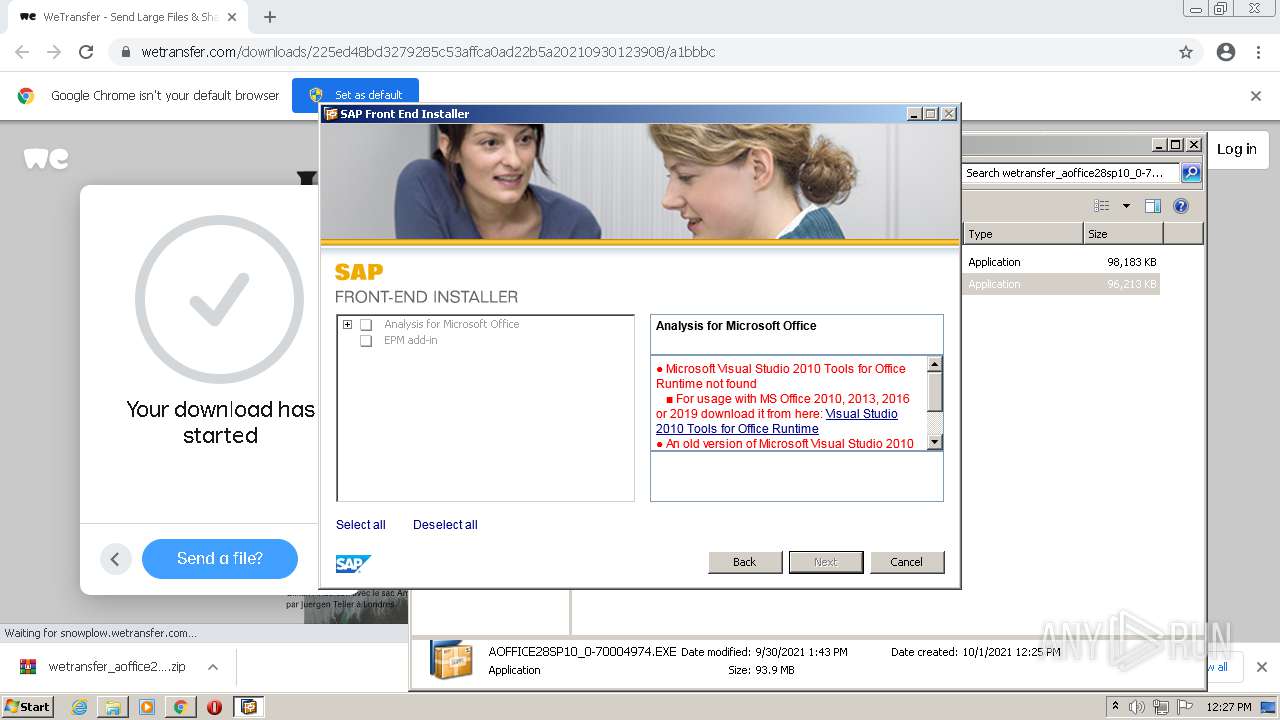
Task: Change view layout icon in Explorer
Action: click(1102, 206)
